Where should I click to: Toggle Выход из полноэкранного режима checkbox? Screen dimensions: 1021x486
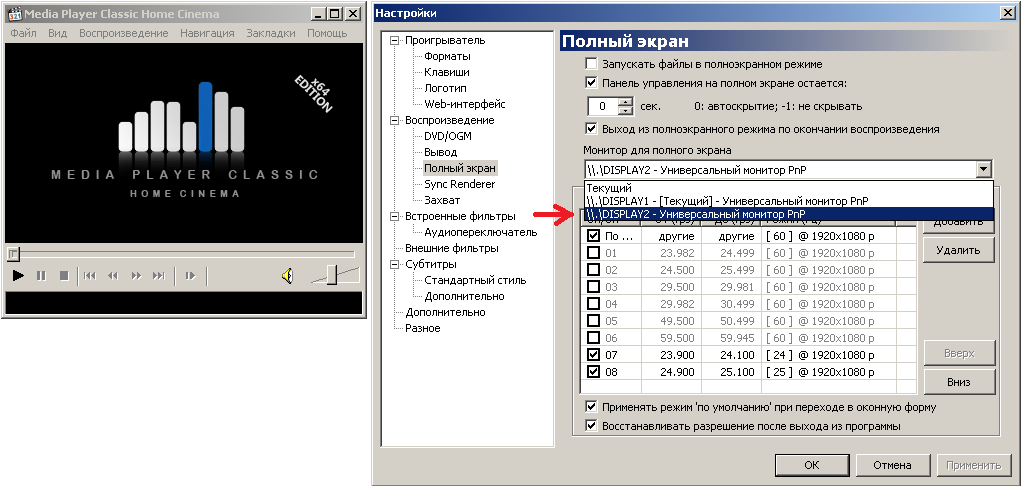[591, 129]
